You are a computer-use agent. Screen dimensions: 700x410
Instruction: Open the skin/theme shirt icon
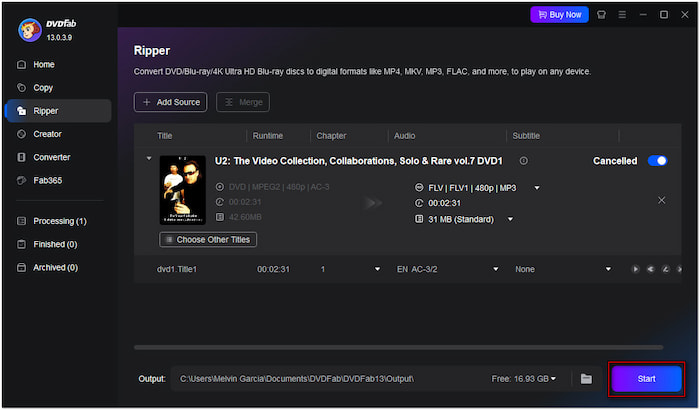(x=601, y=15)
